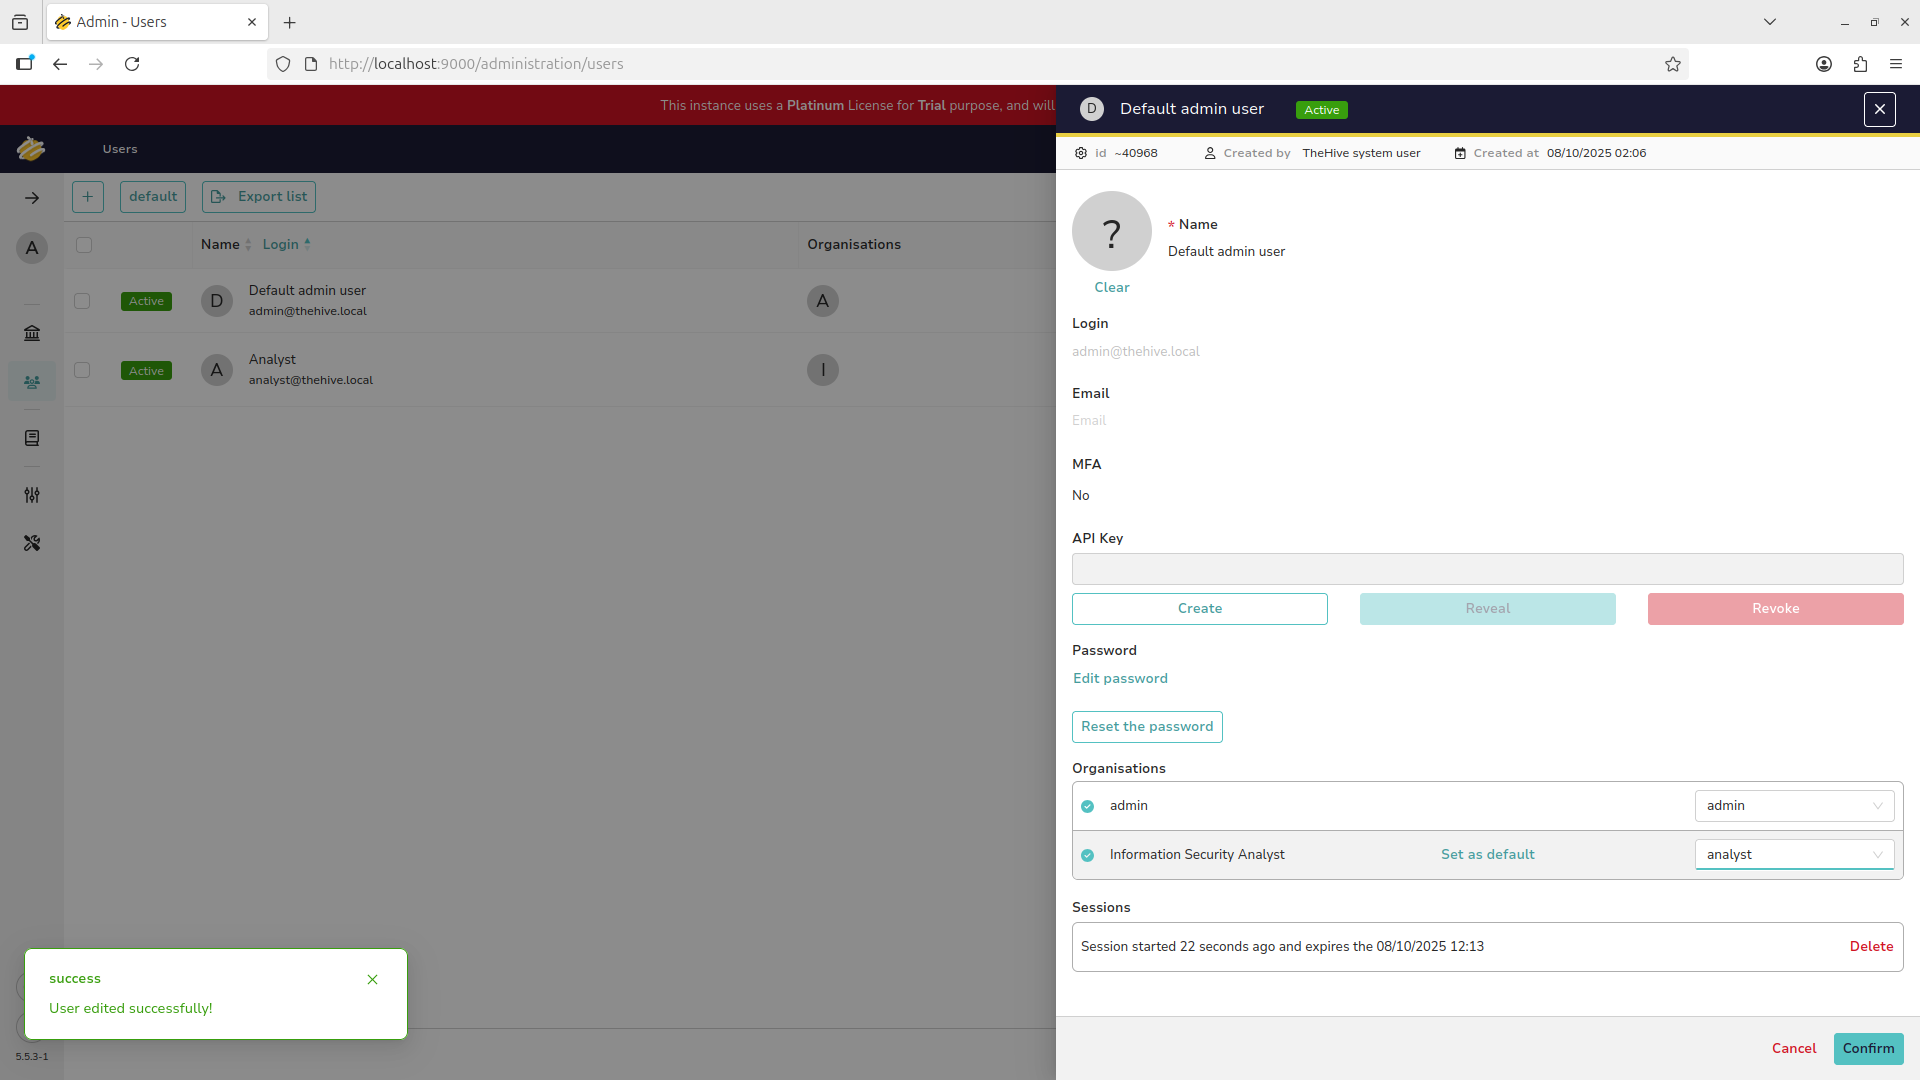The height and width of the screenshot is (1080, 1920).
Task: Tick the checkbox for the Analyst user
Action: [x=83, y=370]
